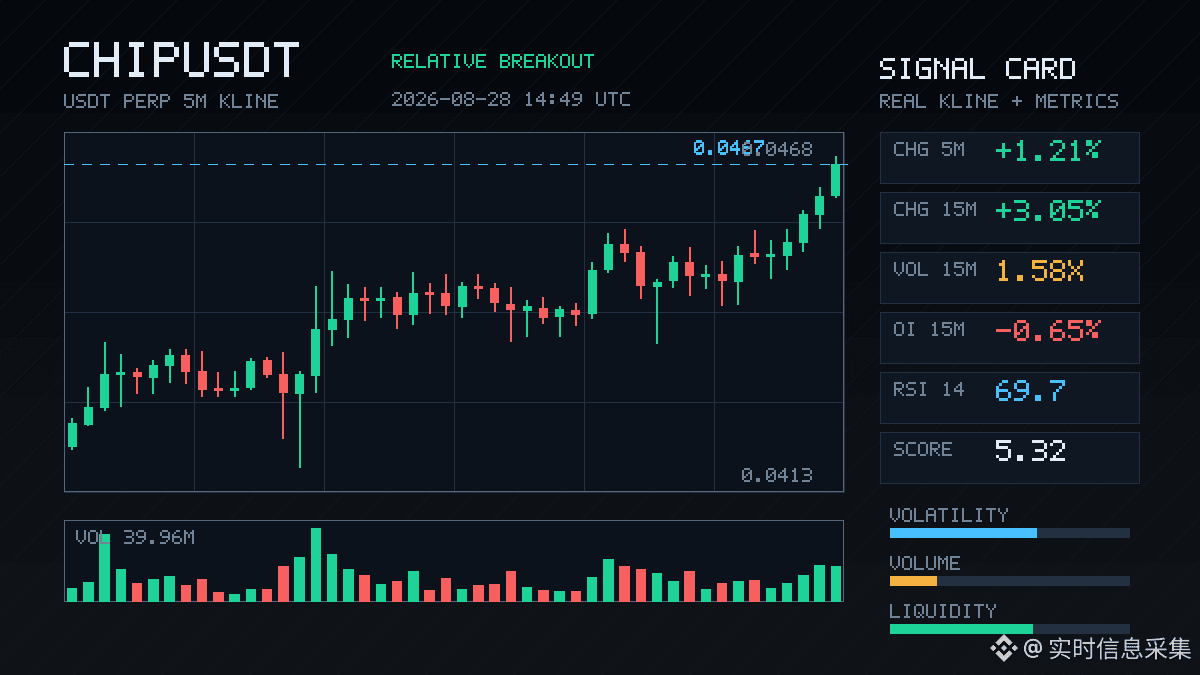Click the 2026-08-28 14:49 UTC timestamp

point(510,99)
